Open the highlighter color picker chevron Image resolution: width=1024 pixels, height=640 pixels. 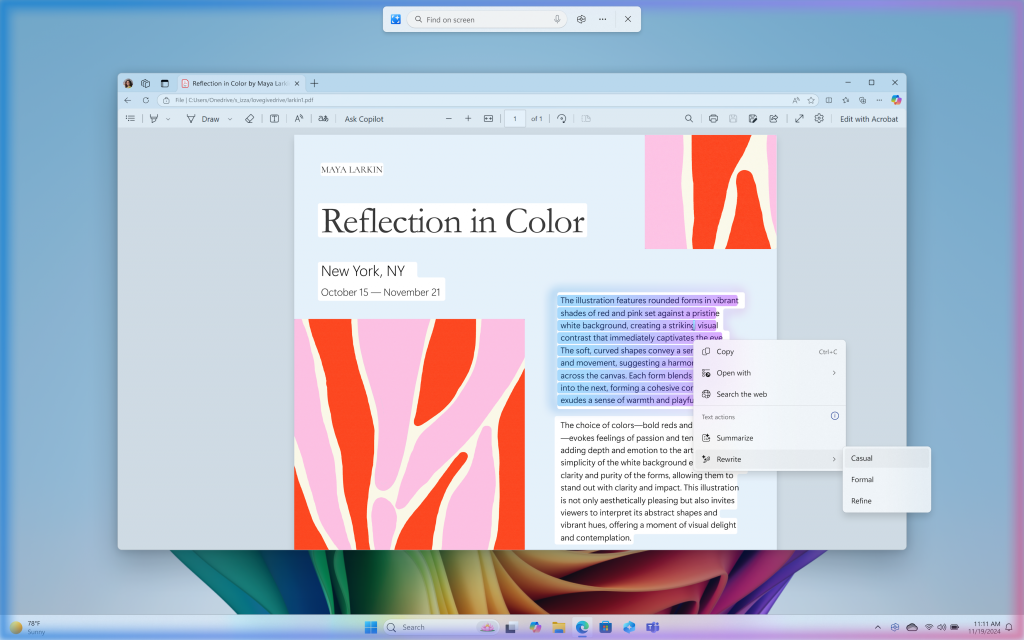coord(168,118)
